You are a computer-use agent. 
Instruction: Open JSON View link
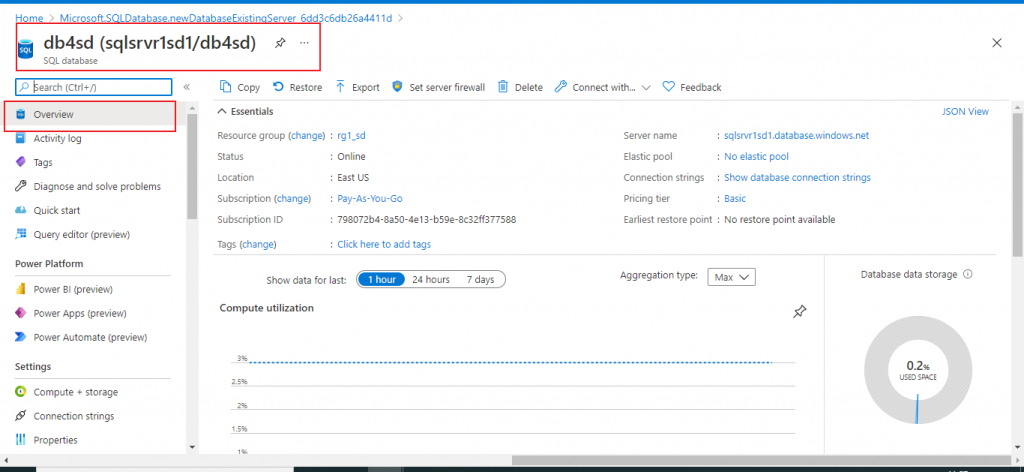pos(965,112)
